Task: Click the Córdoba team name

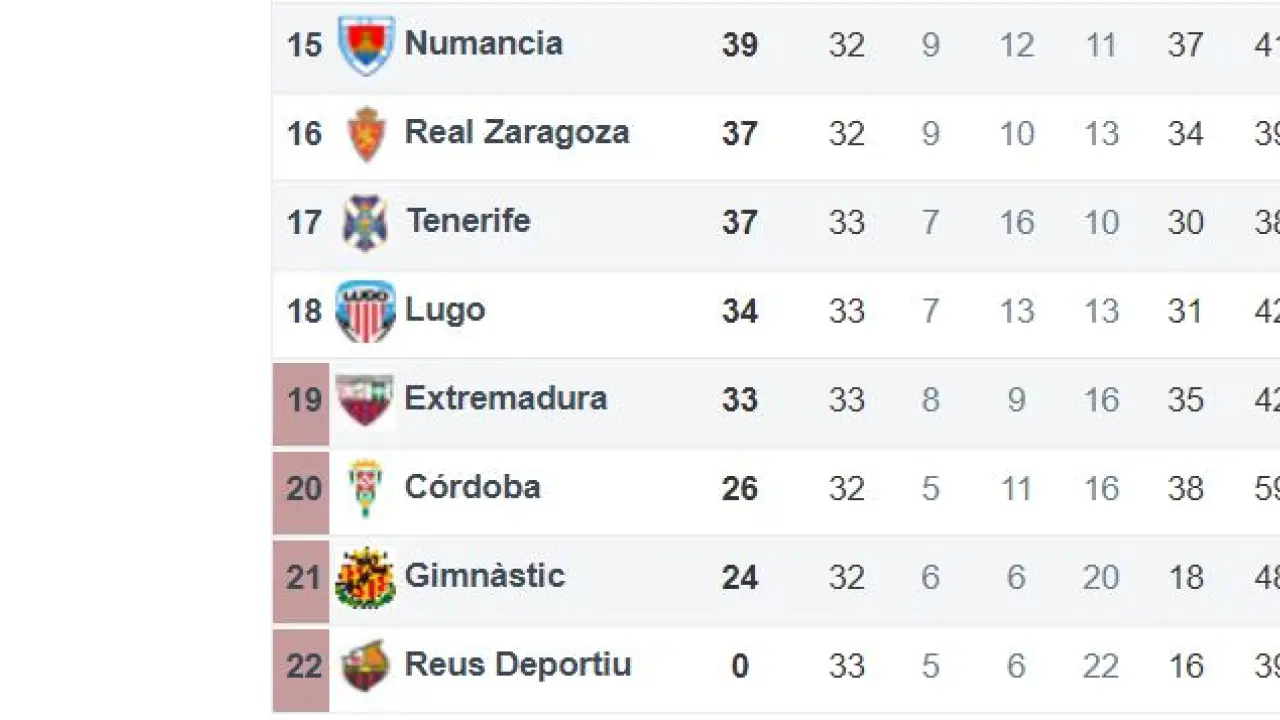Action: click(x=473, y=487)
